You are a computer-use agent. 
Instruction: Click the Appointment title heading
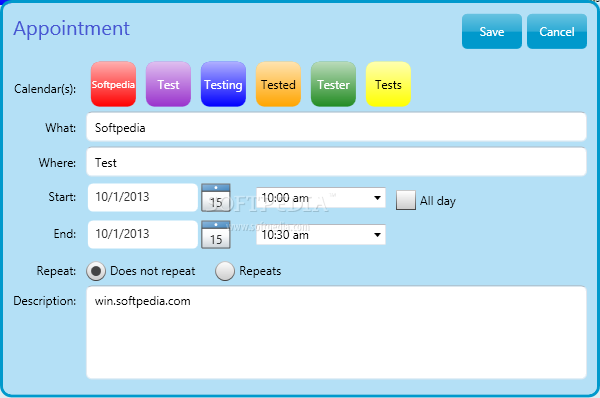click(x=72, y=30)
